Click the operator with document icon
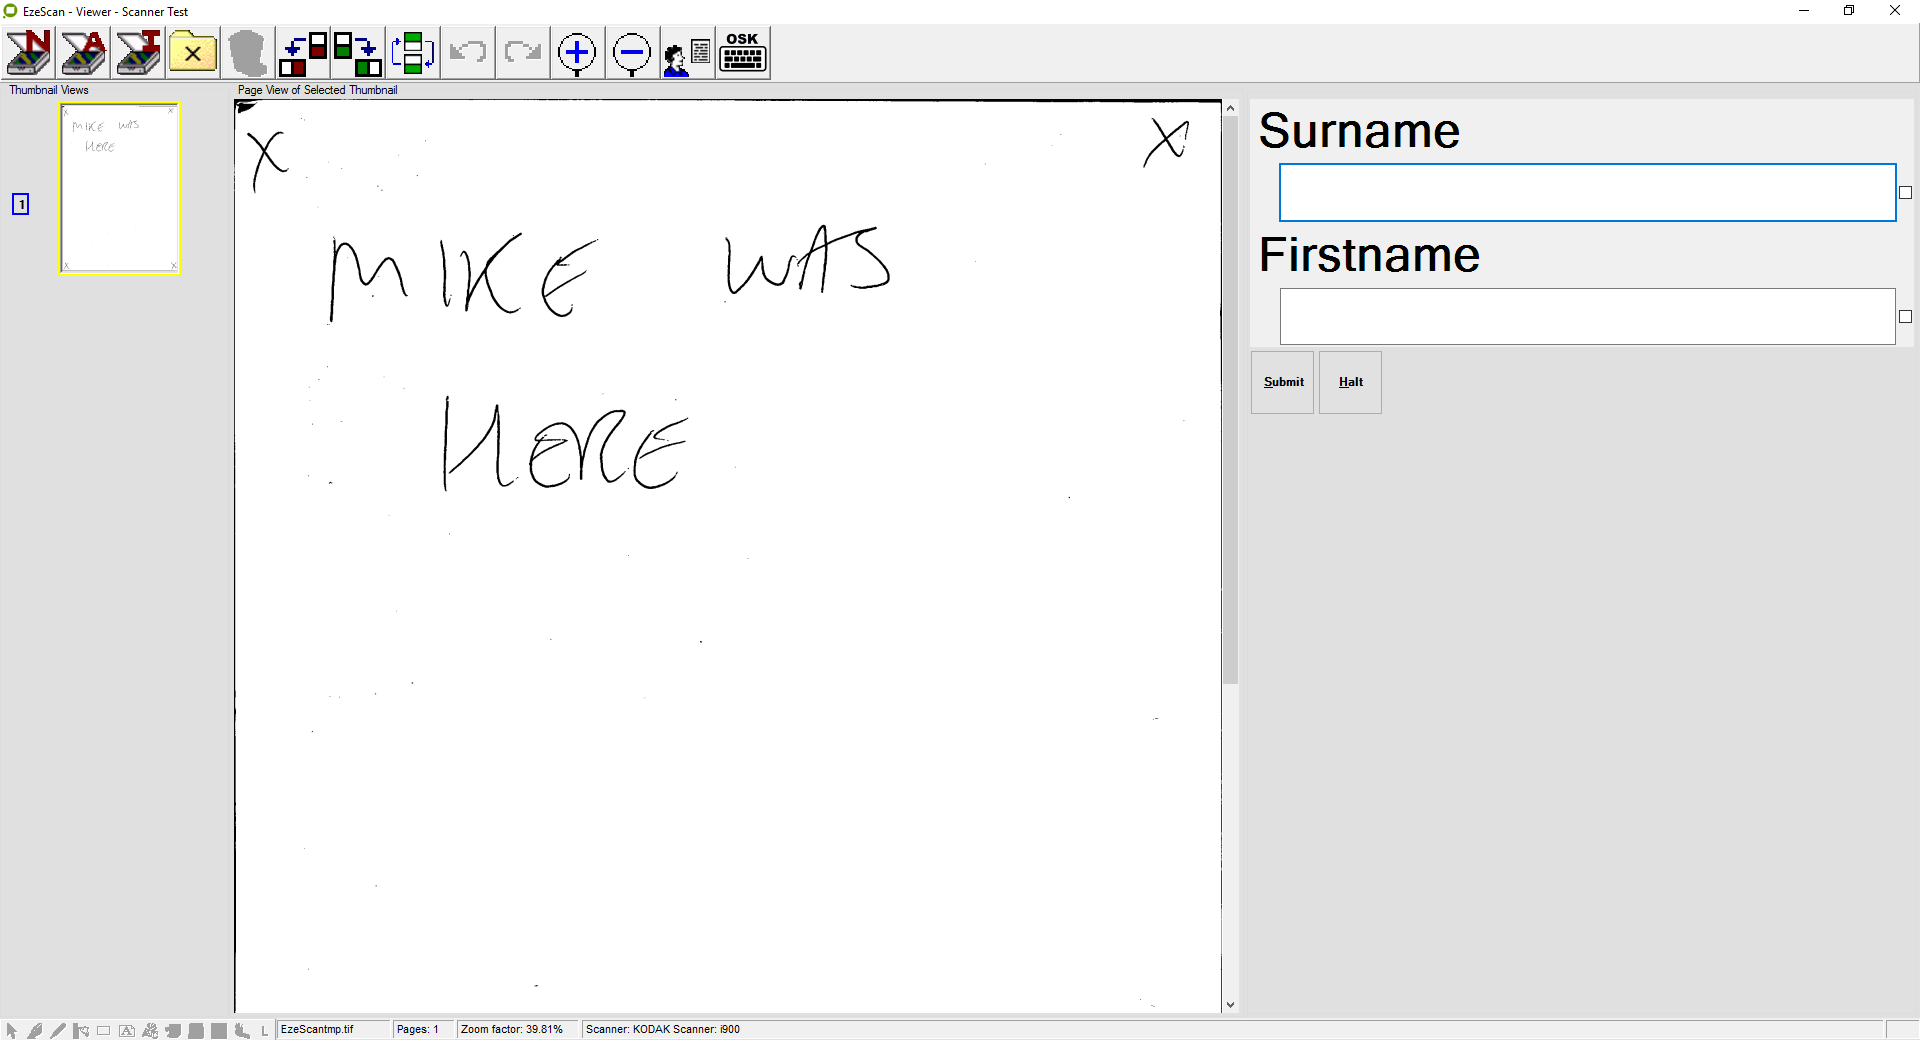The height and width of the screenshot is (1040, 1920). pos(687,53)
